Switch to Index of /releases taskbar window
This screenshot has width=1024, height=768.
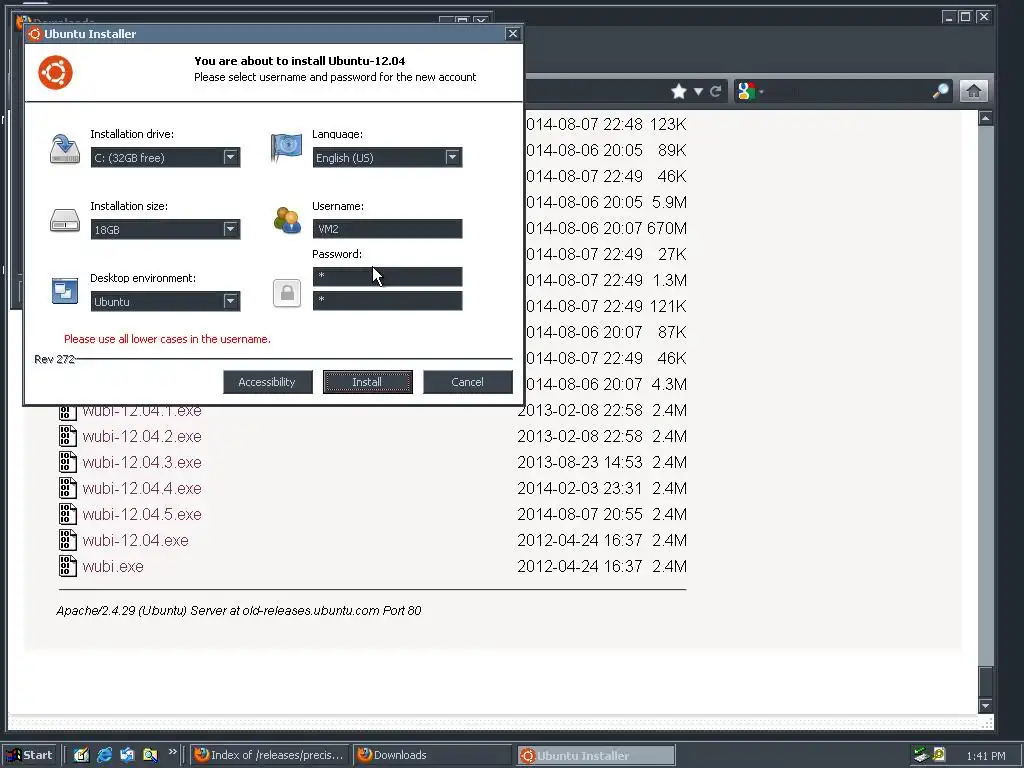270,756
